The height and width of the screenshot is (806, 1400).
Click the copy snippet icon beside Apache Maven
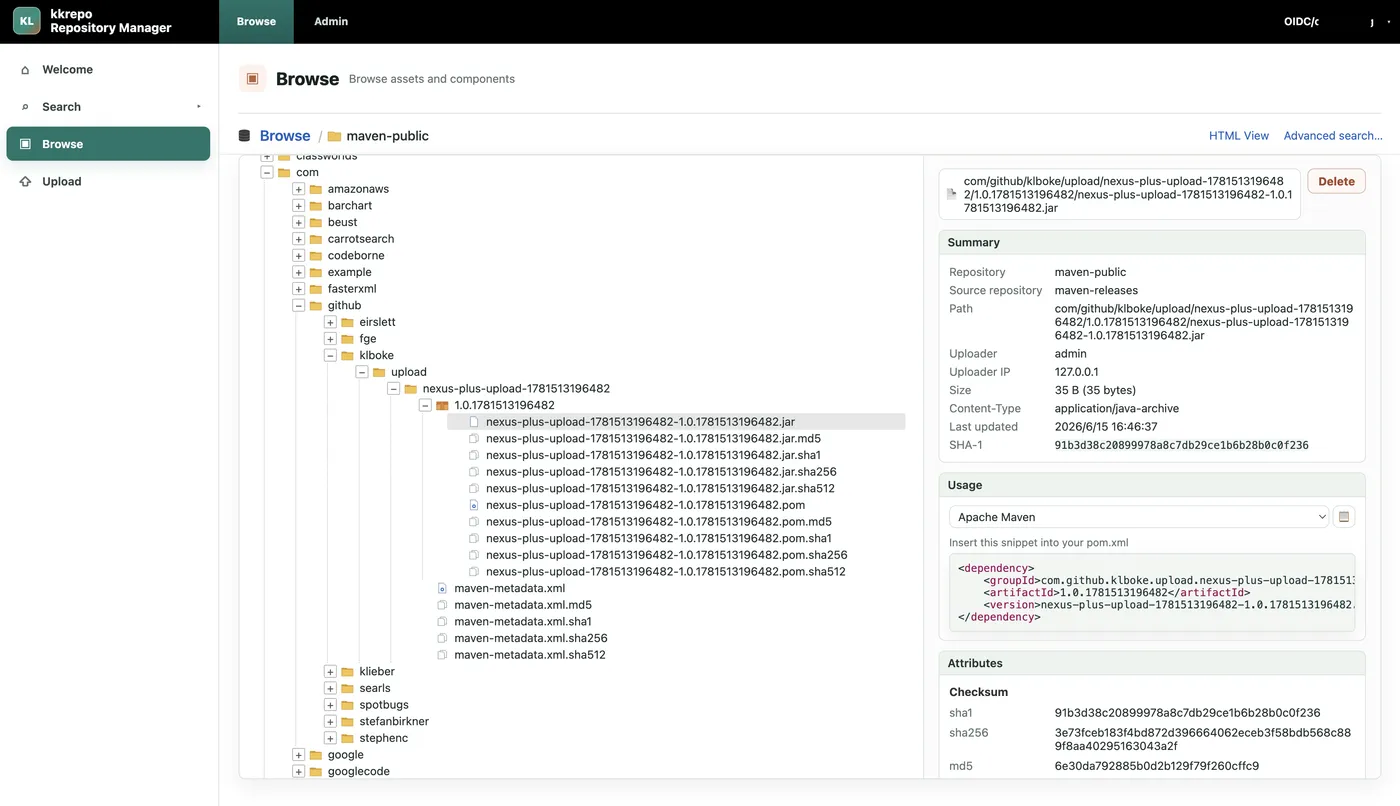[1344, 517]
